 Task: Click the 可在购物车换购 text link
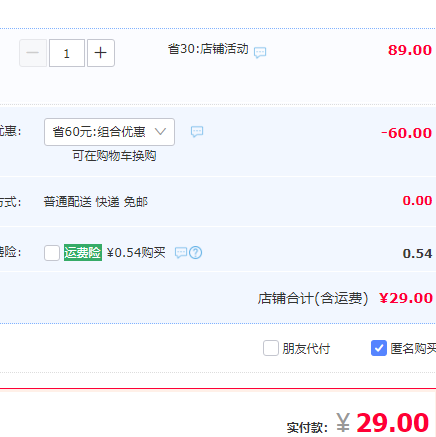coord(114,156)
